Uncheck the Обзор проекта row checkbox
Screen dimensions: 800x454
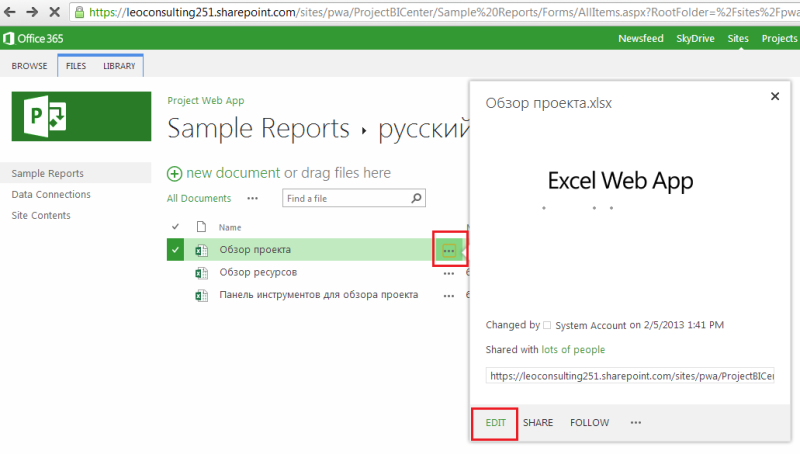[175, 250]
